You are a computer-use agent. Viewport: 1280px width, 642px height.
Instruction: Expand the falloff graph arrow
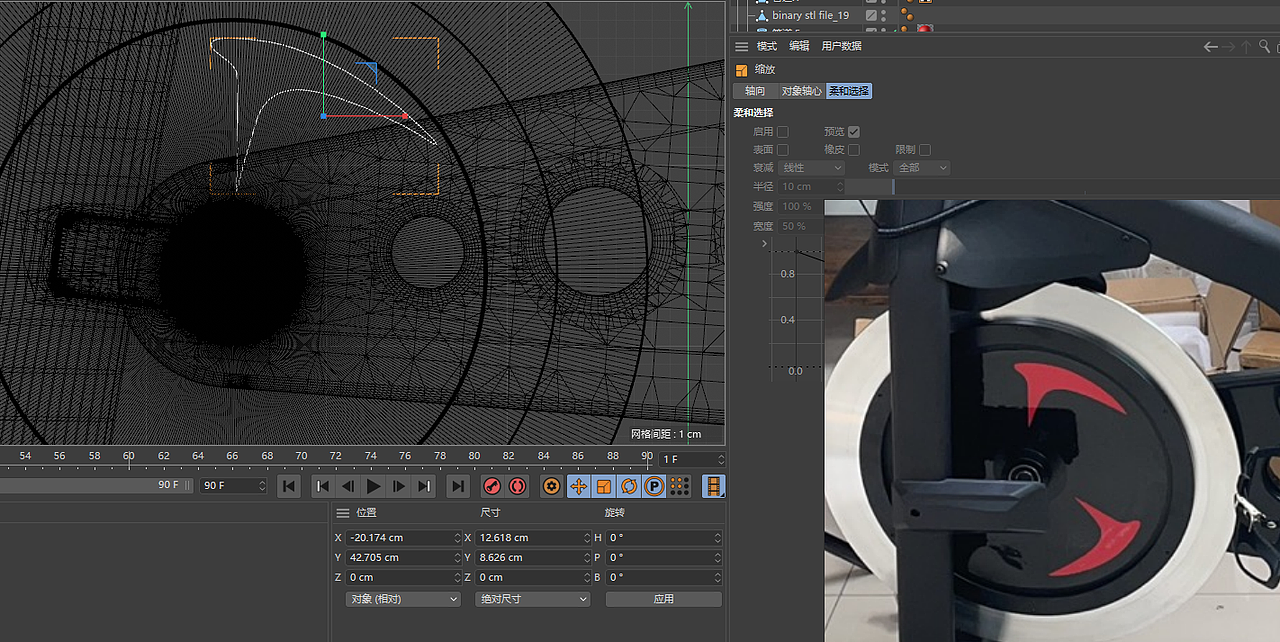[765, 243]
